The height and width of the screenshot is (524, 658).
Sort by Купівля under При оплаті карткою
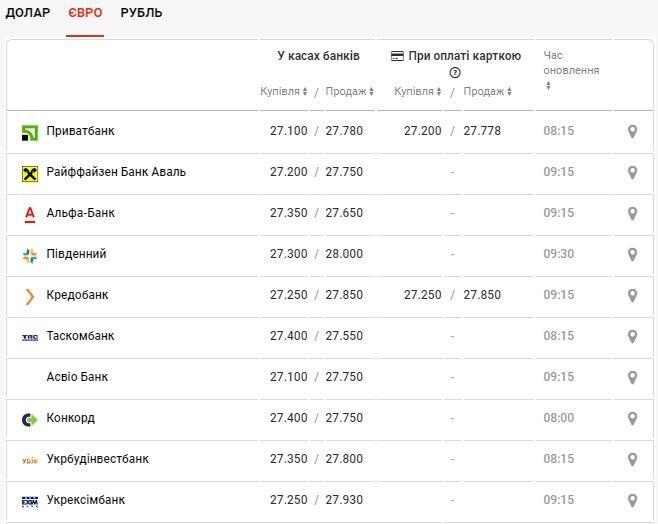tap(418, 91)
